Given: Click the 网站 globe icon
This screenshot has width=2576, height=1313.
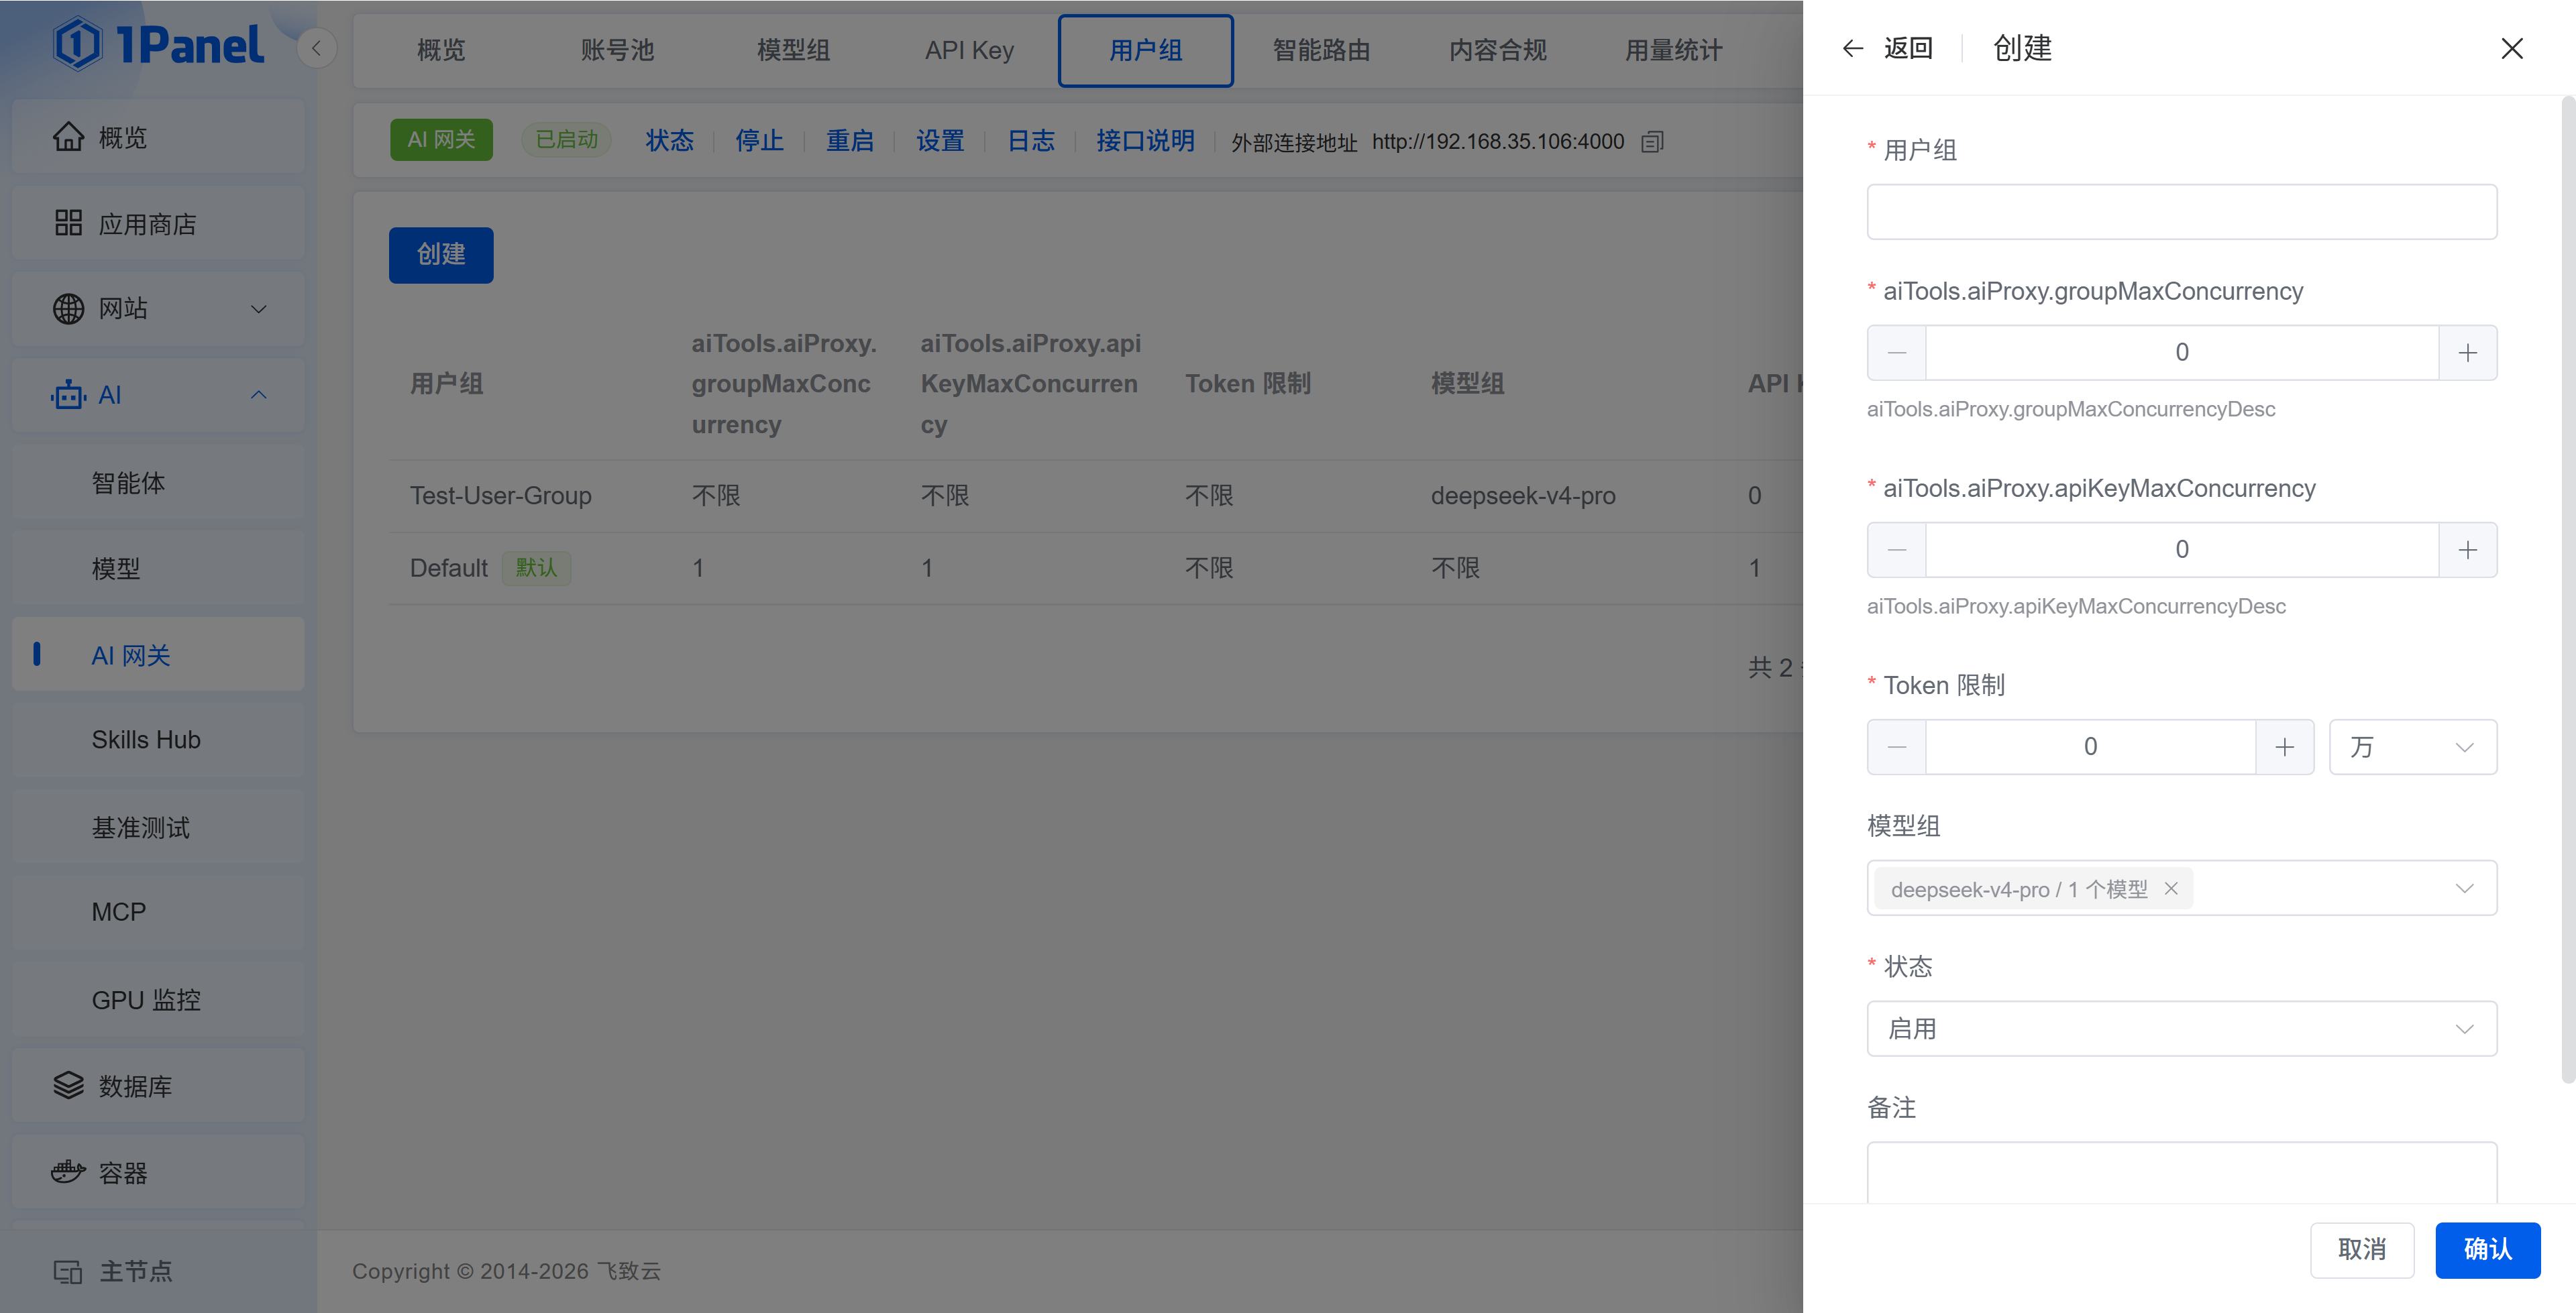Looking at the screenshot, I should tap(68, 309).
